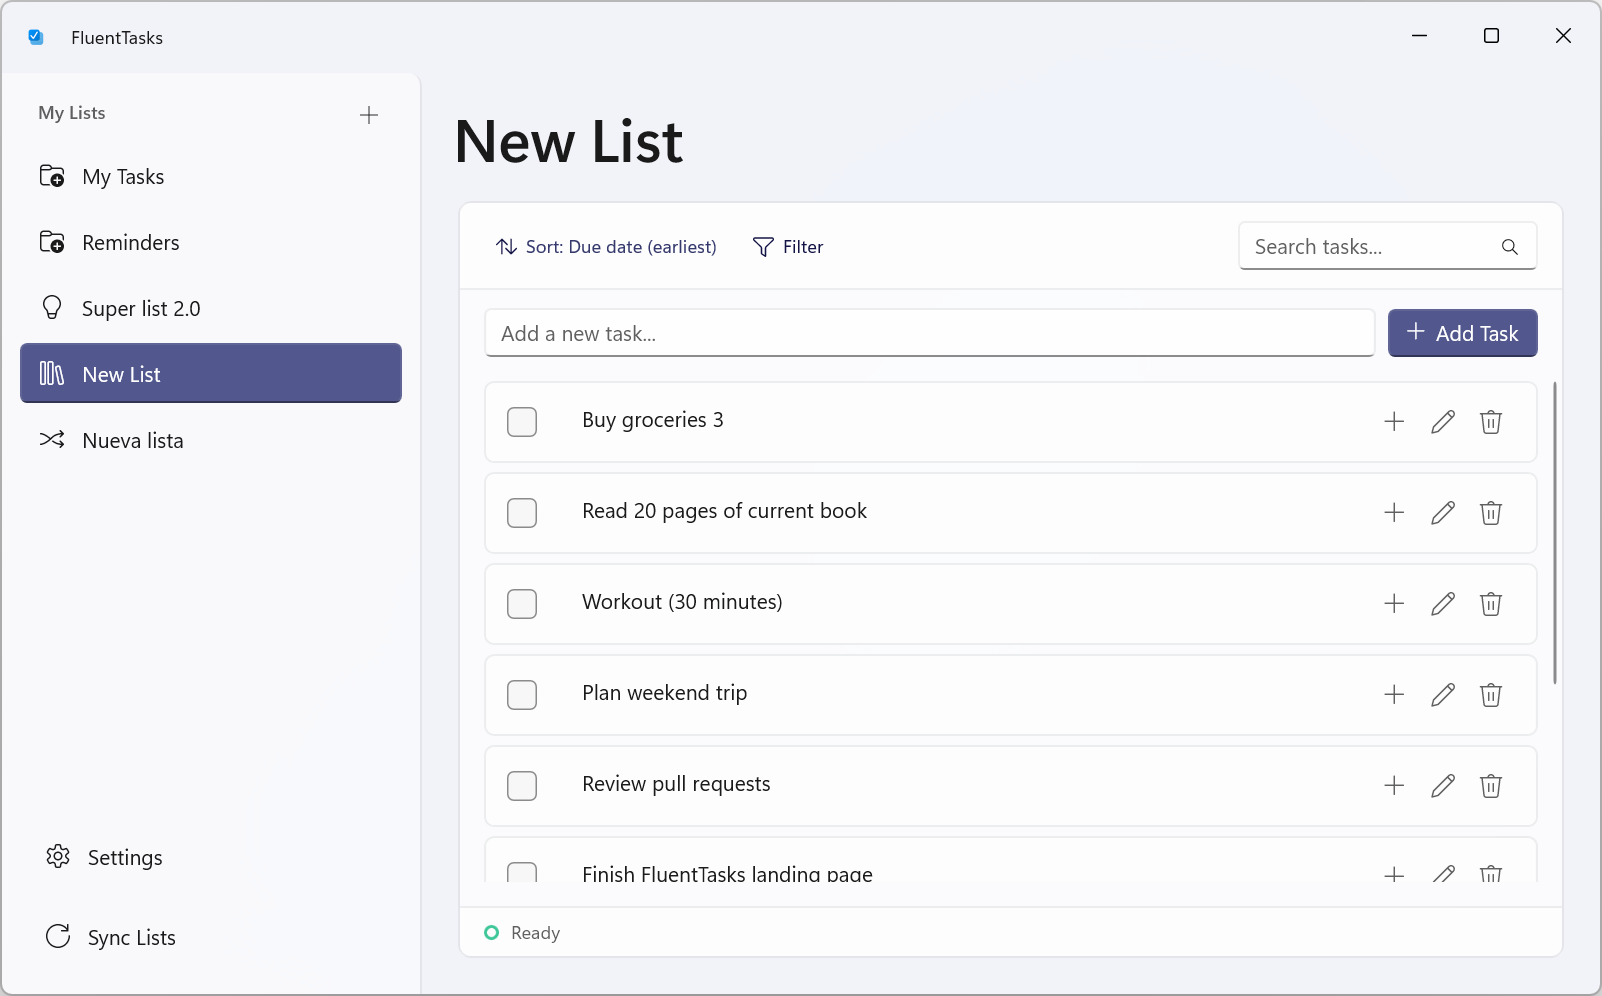Switch to the Nueva lista list

[133, 441]
